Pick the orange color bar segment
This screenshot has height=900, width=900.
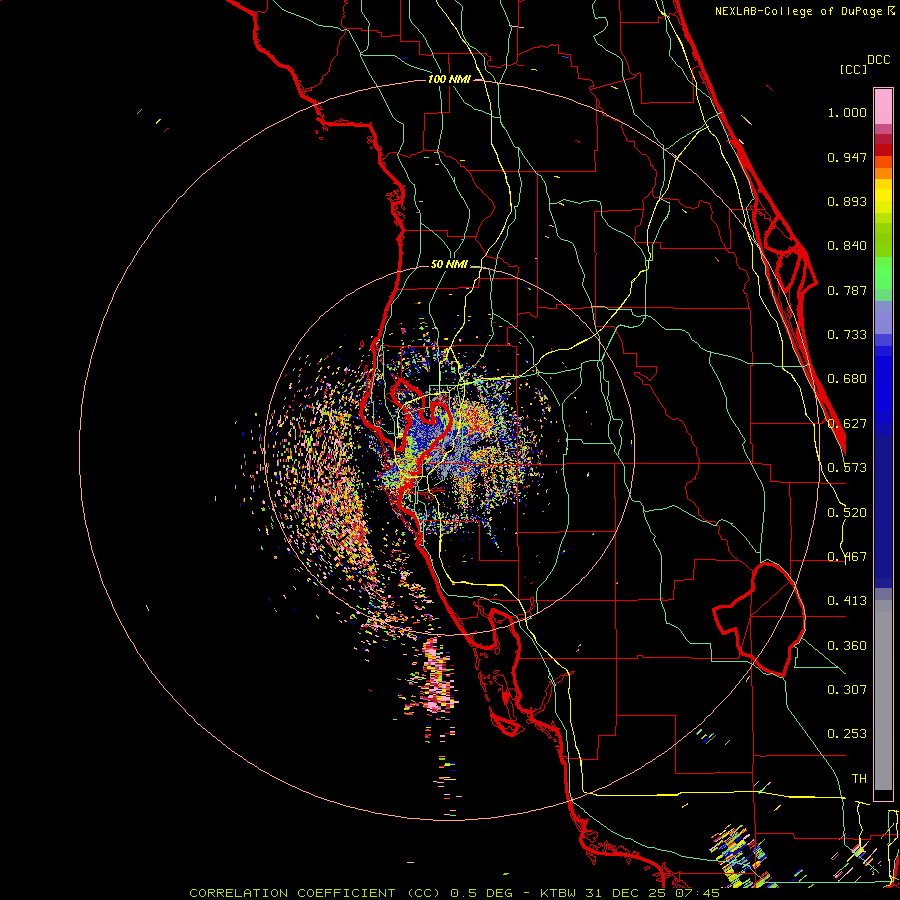883,173
